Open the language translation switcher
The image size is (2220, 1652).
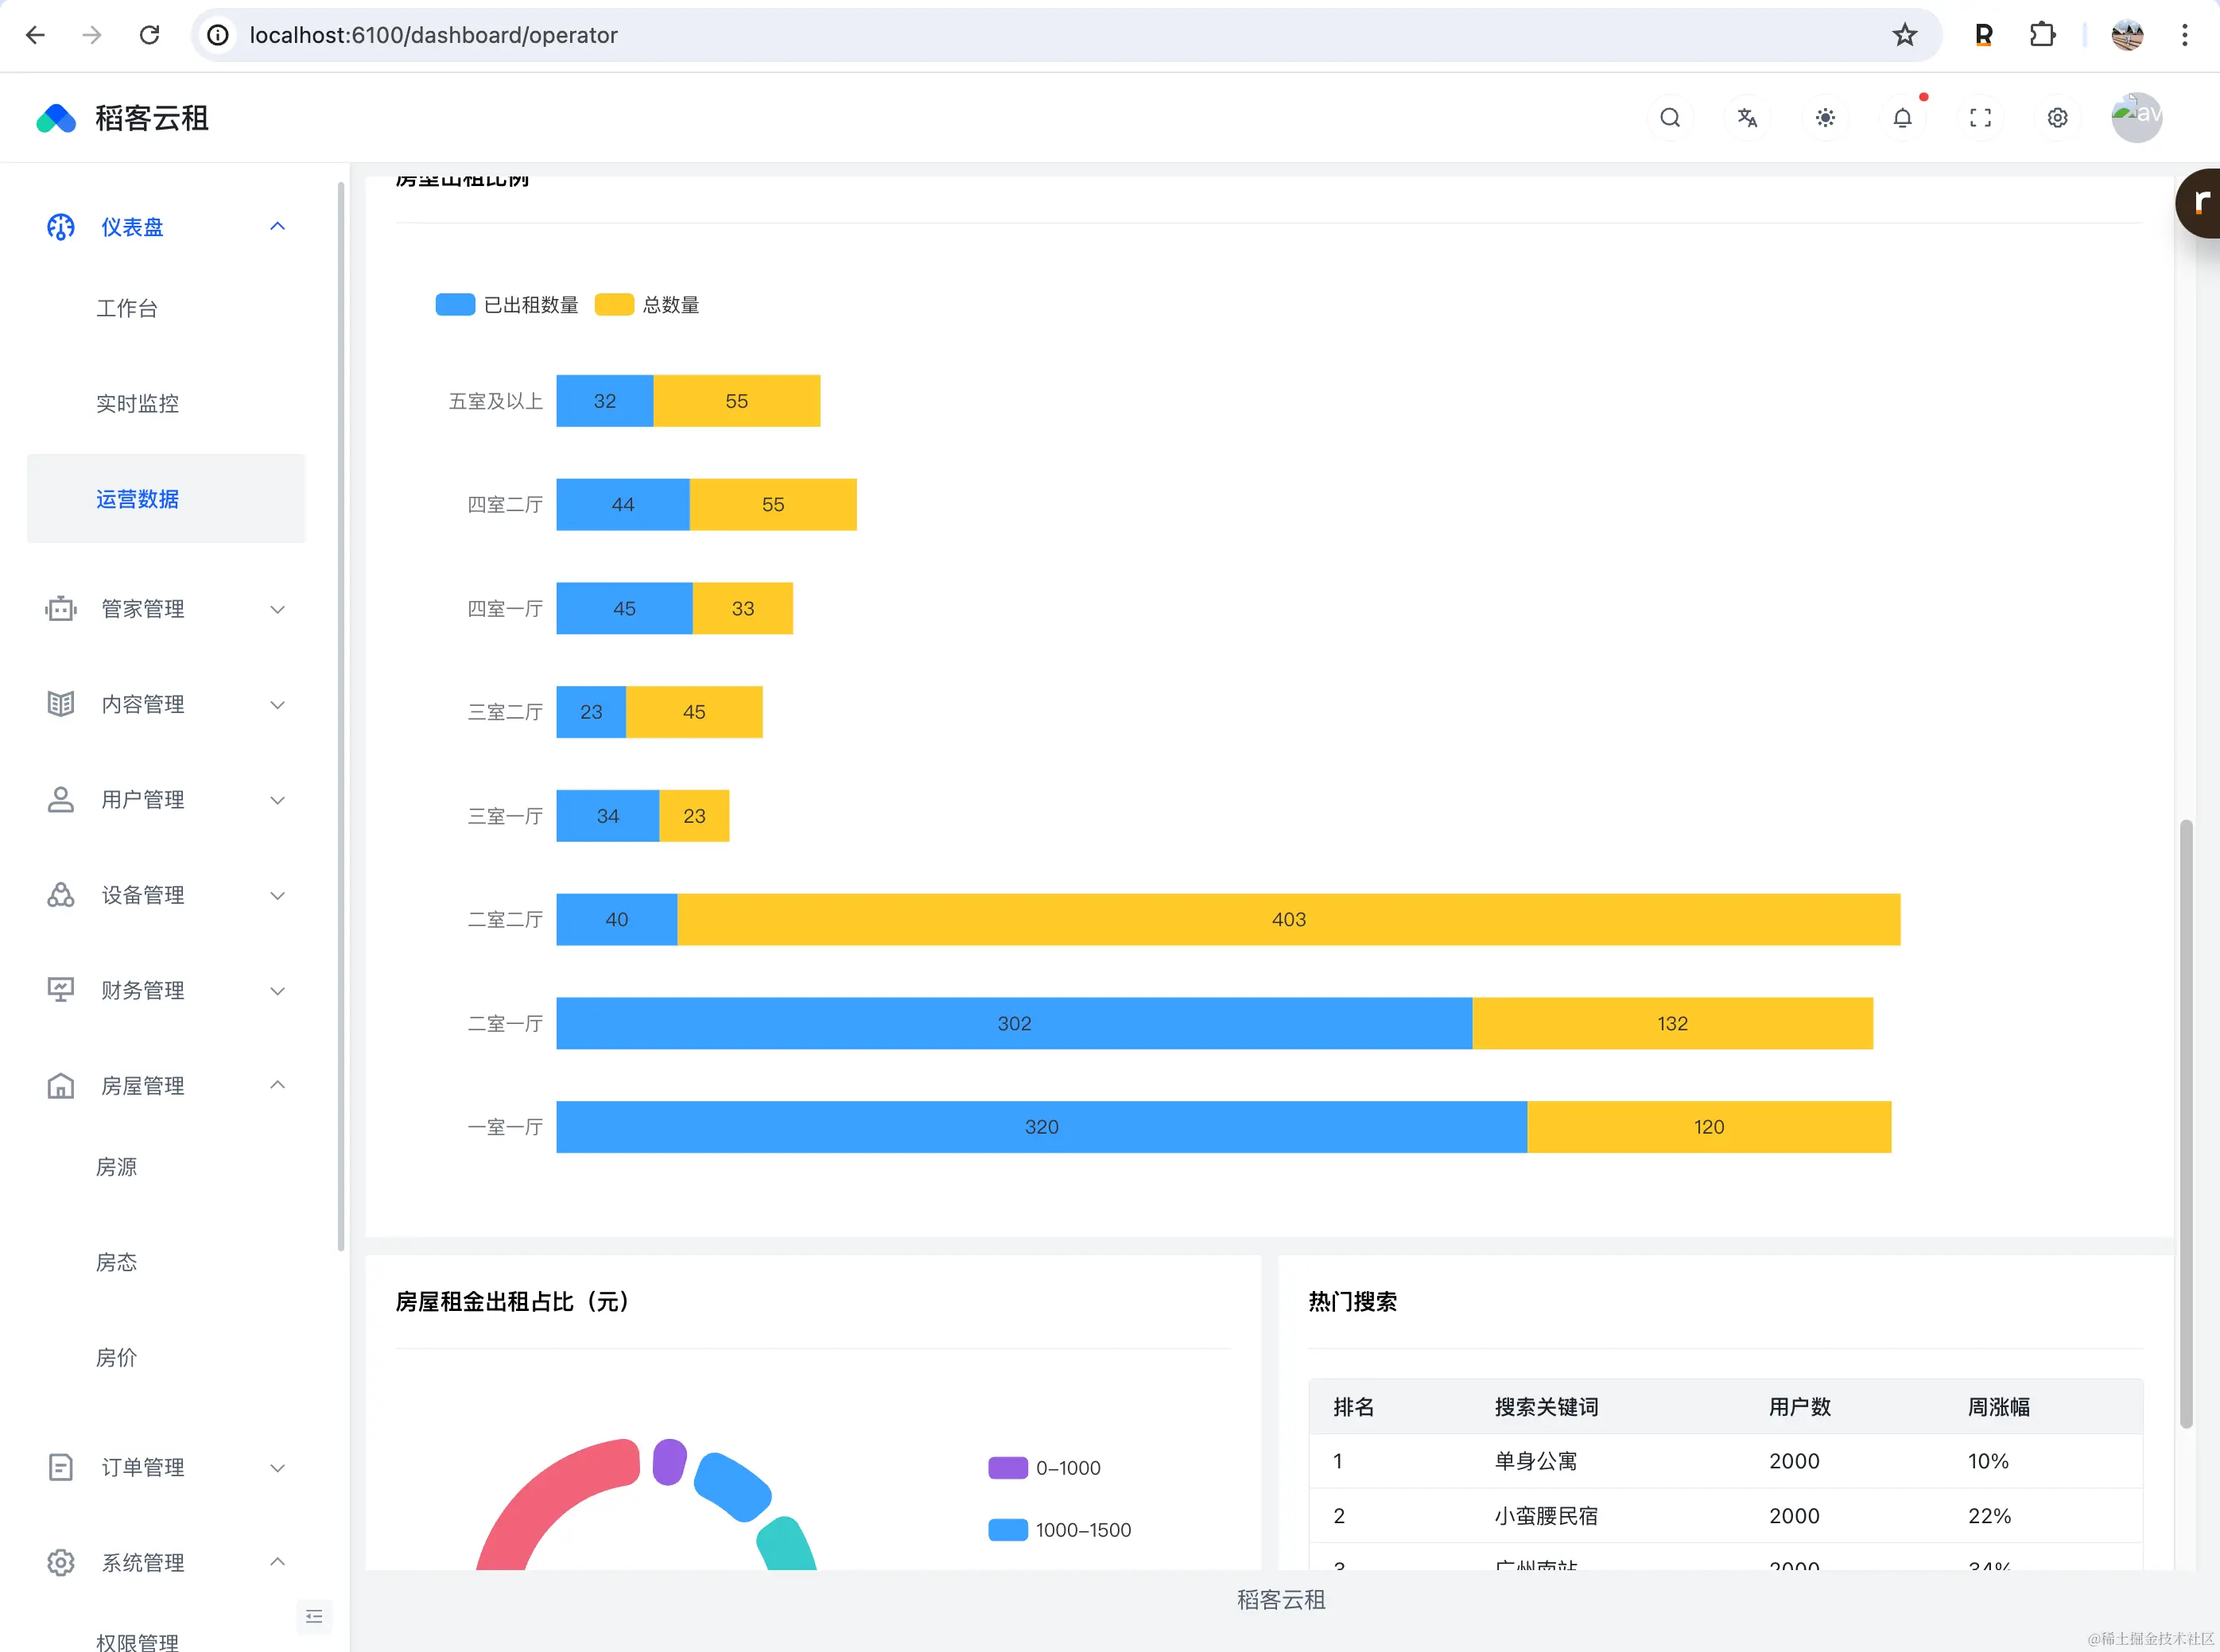click(1747, 118)
